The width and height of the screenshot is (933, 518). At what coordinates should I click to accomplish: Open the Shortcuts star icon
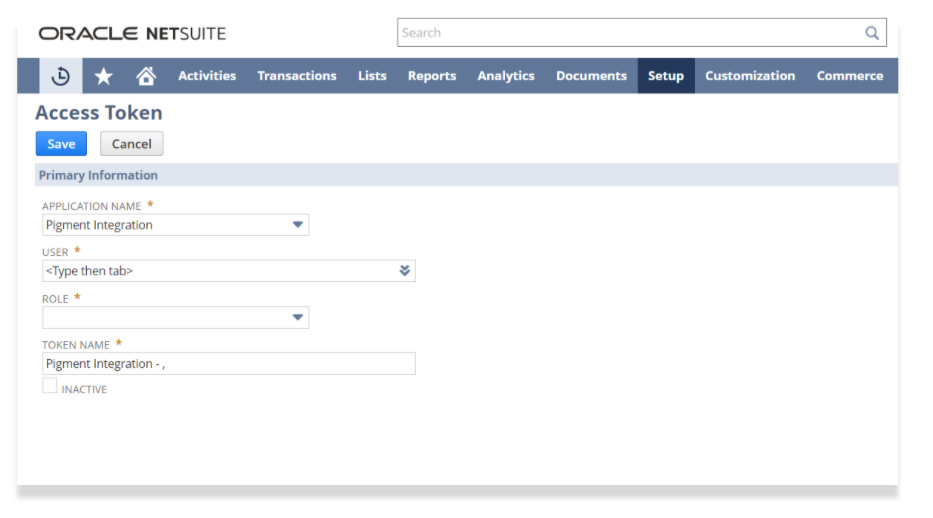(104, 76)
